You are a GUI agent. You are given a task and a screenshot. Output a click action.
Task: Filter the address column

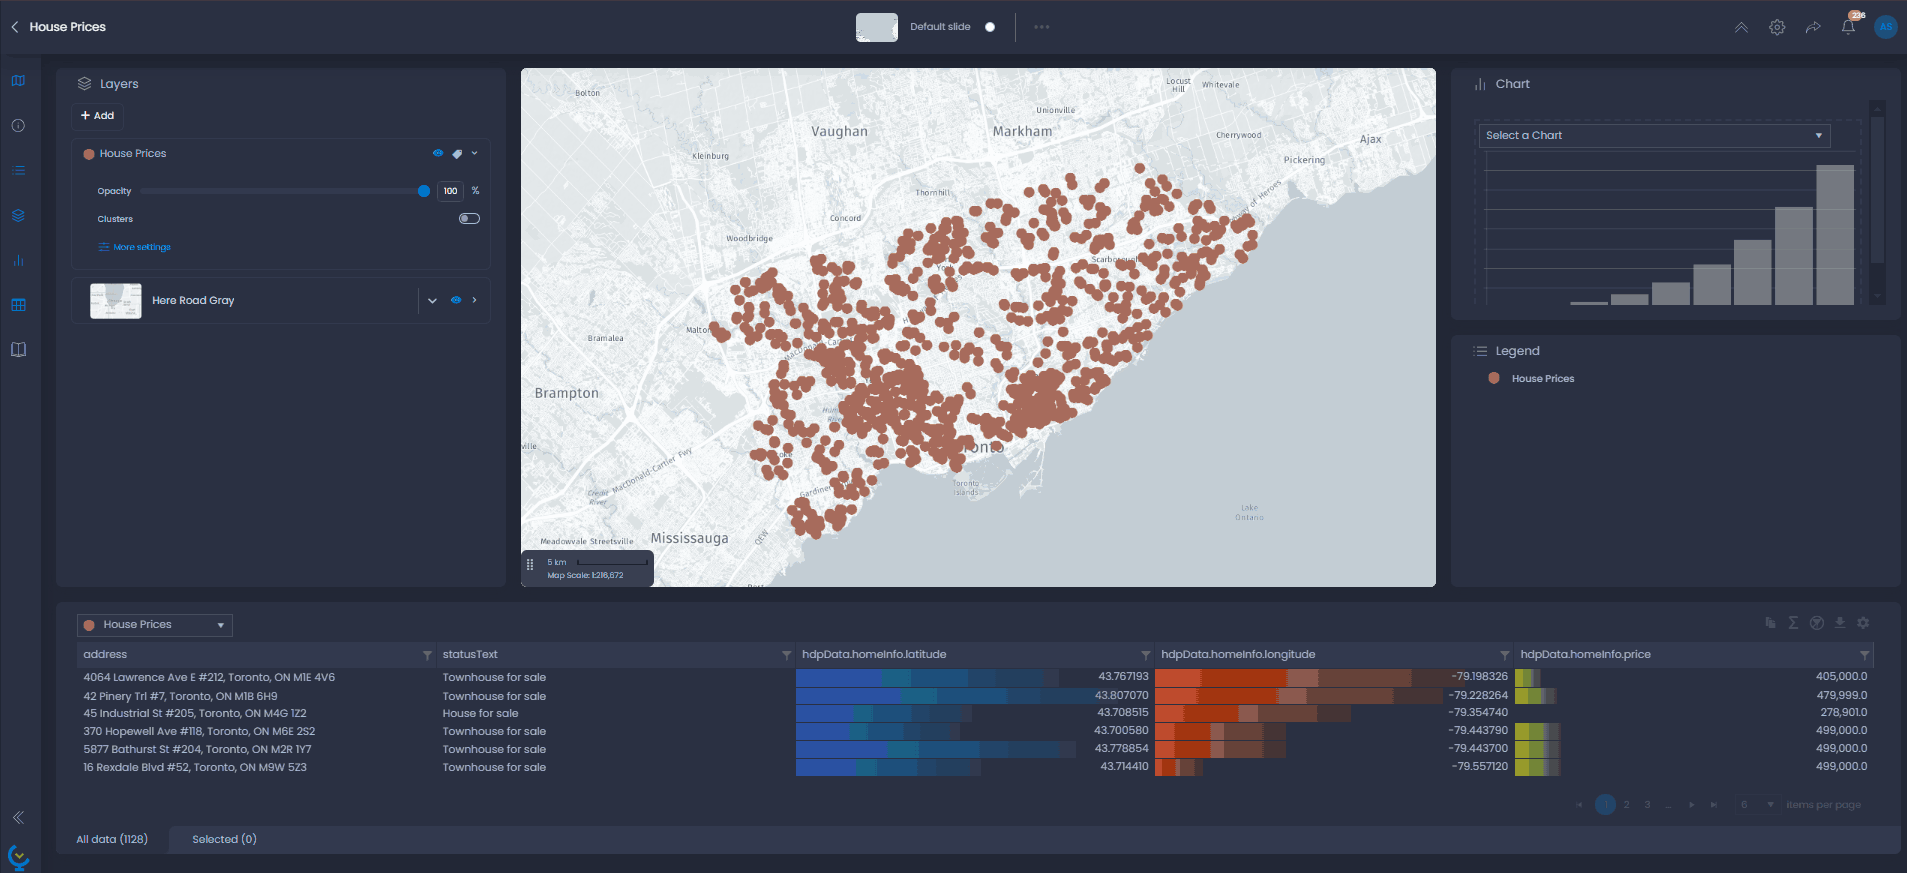click(427, 655)
